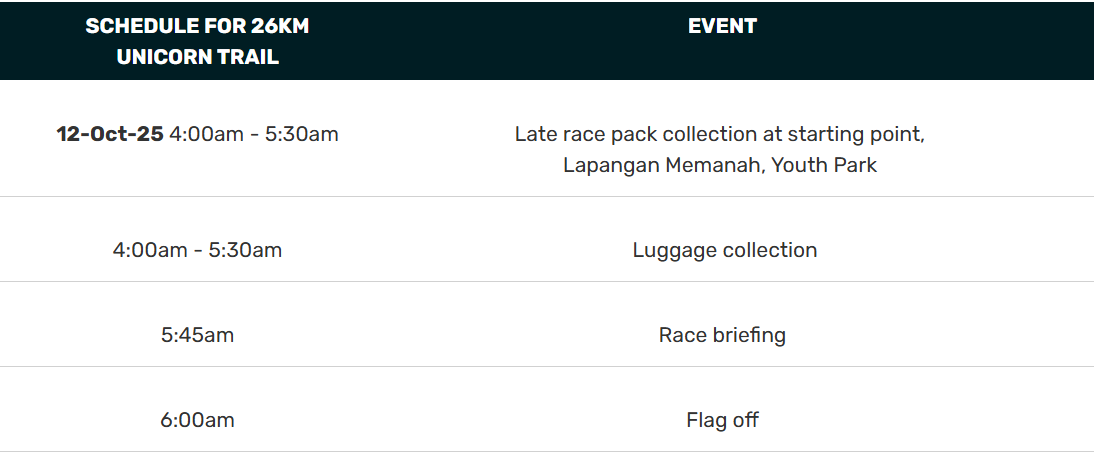Click the "6:00am" time cell
The height and width of the screenshot is (453, 1096).
(x=197, y=420)
